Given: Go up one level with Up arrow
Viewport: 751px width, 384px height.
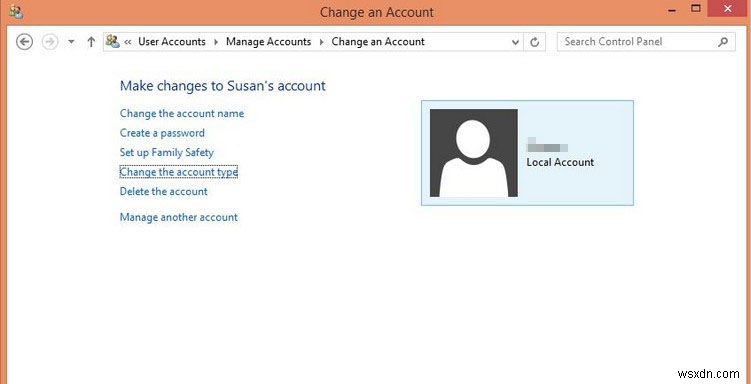Looking at the screenshot, I should [91, 42].
